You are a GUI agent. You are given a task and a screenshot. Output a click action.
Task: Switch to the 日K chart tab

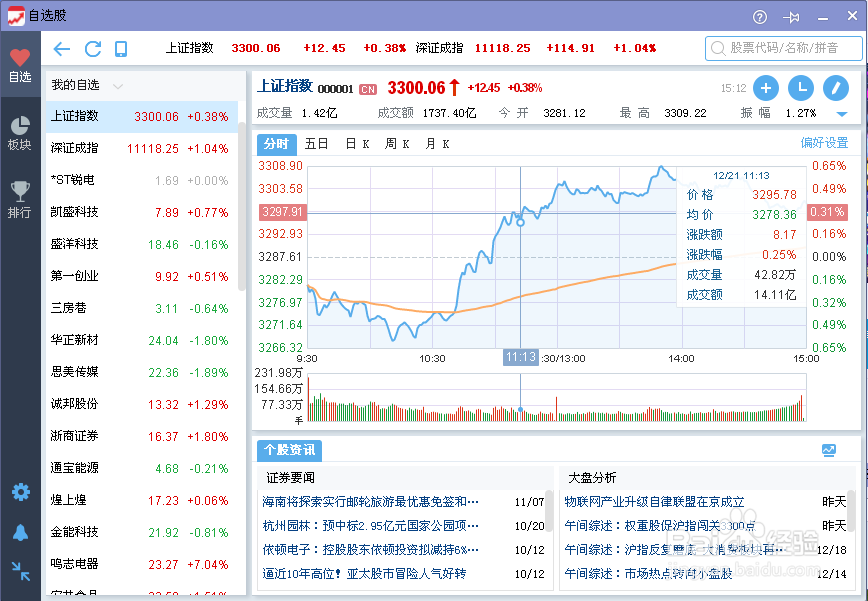[x=357, y=144]
